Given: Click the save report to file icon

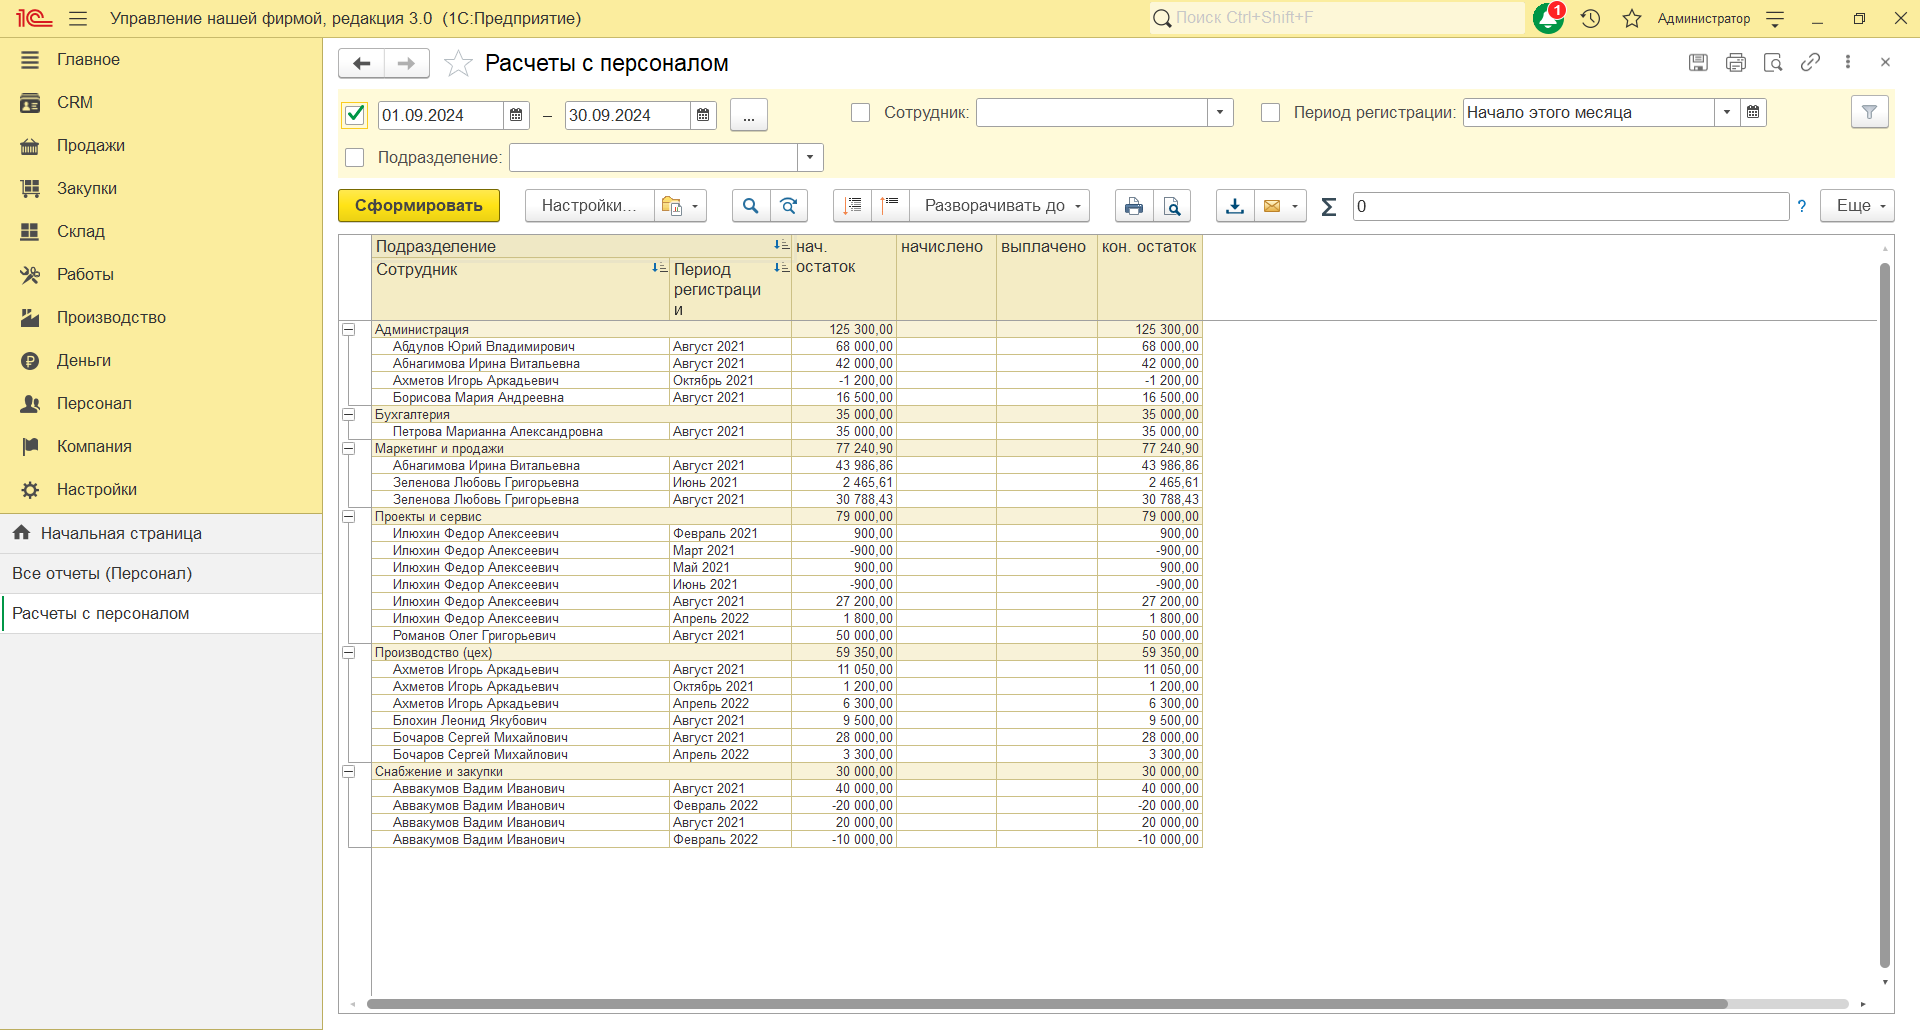Looking at the screenshot, I should click(x=1235, y=206).
